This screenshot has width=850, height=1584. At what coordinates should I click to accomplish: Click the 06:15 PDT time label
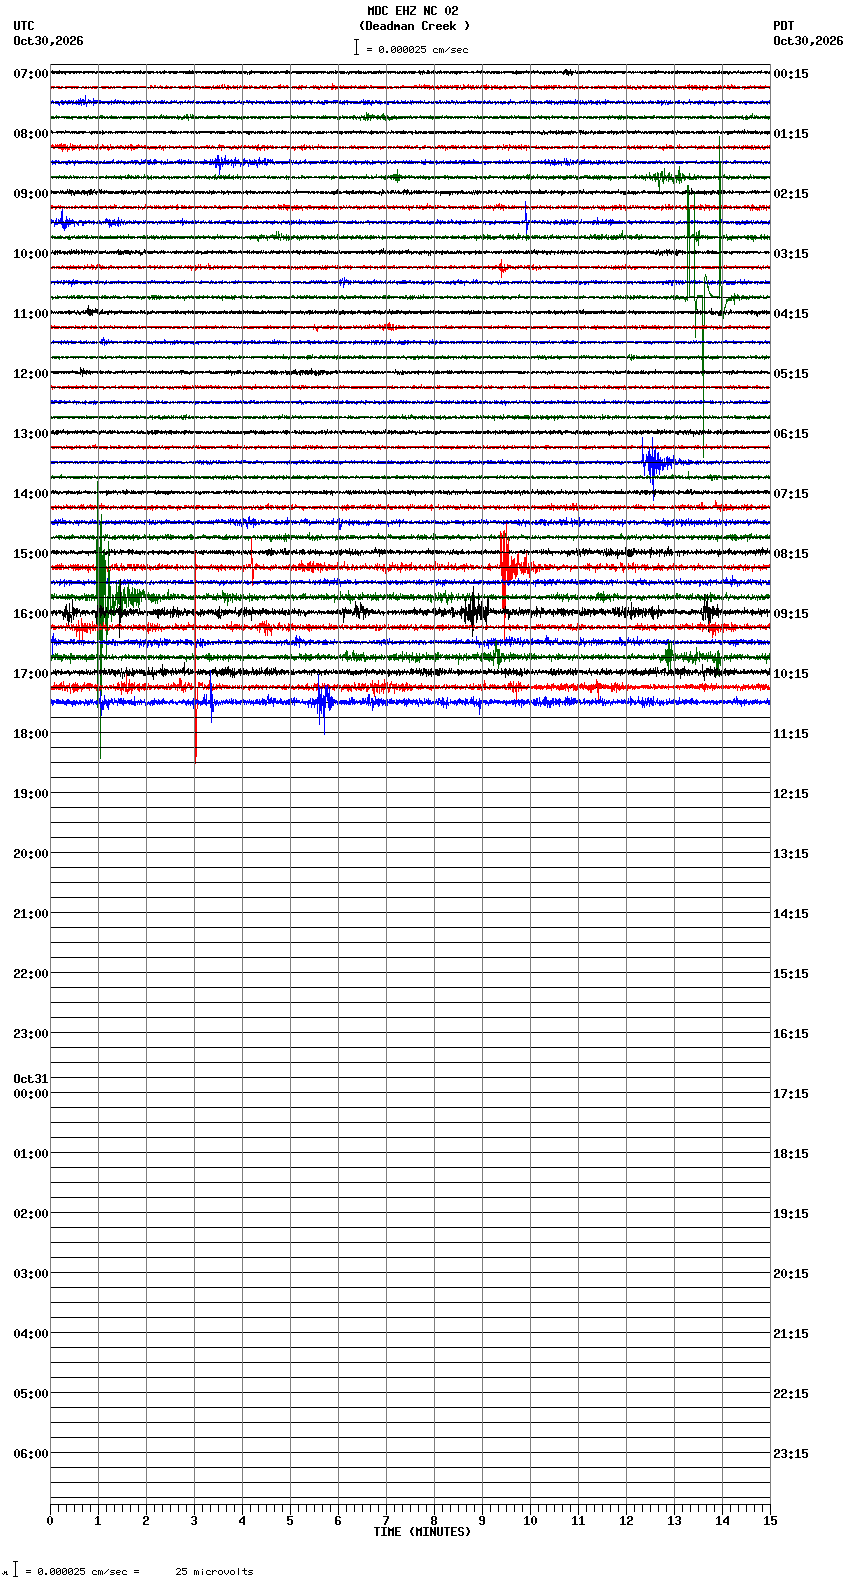pyautogui.click(x=791, y=433)
